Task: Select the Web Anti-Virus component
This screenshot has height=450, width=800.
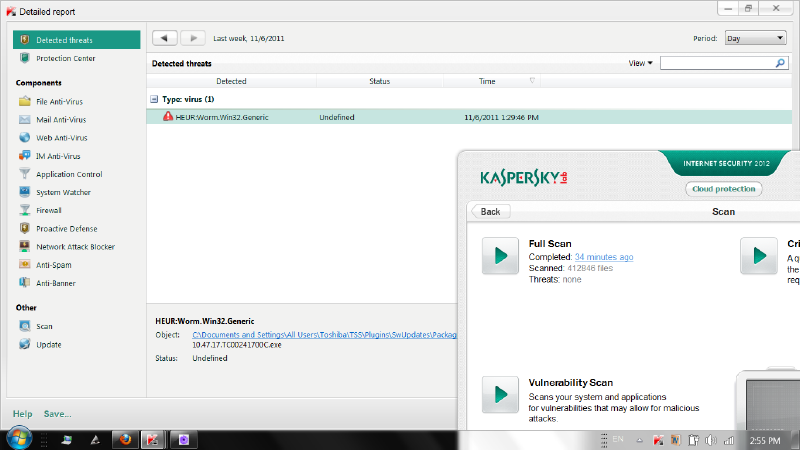Action: [x=61, y=138]
